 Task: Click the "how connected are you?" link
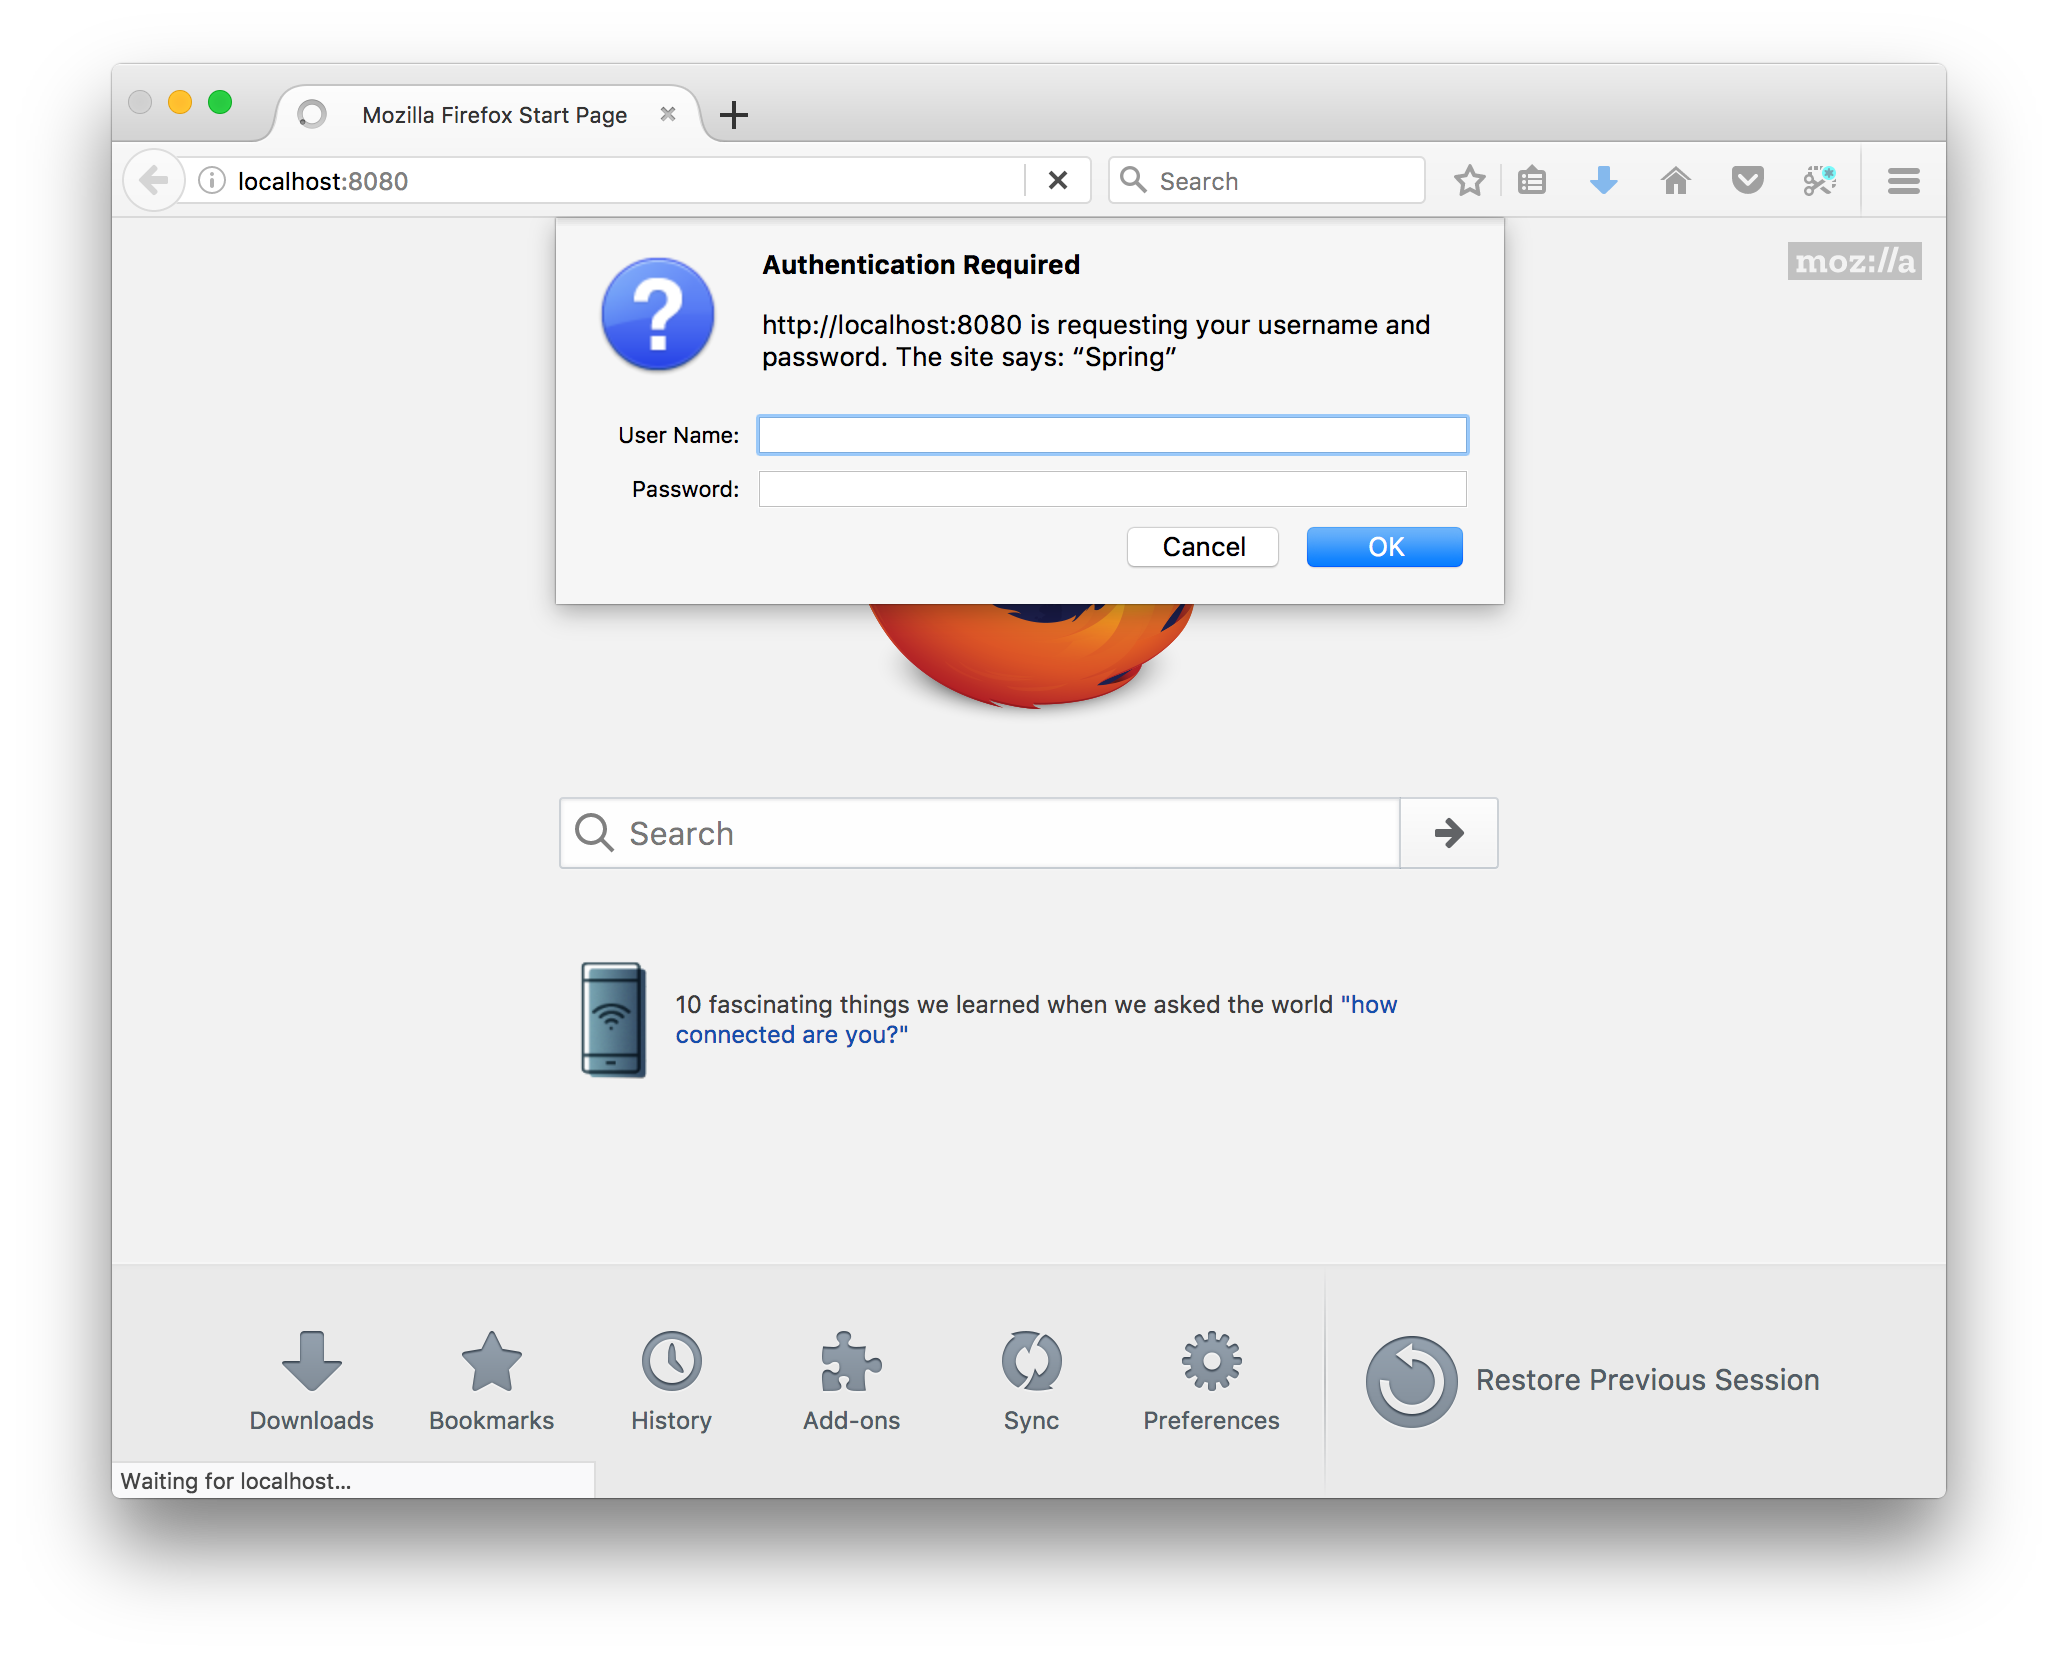(790, 1035)
